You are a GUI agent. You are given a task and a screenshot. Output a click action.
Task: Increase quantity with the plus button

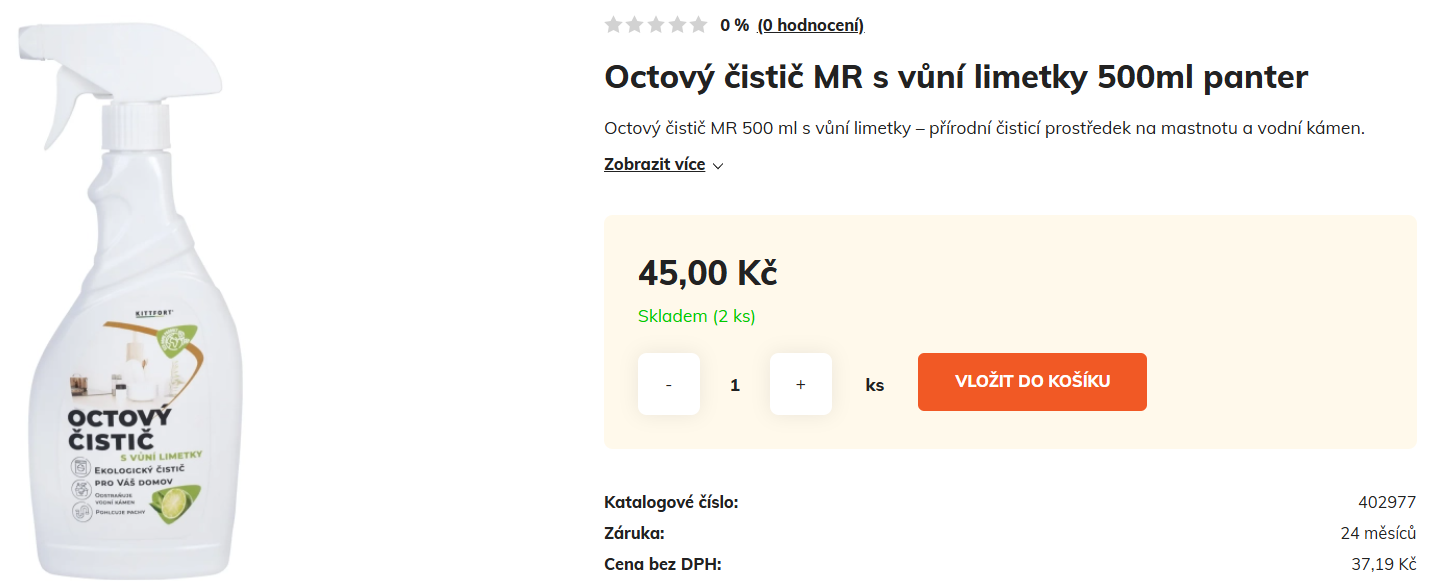[800, 384]
